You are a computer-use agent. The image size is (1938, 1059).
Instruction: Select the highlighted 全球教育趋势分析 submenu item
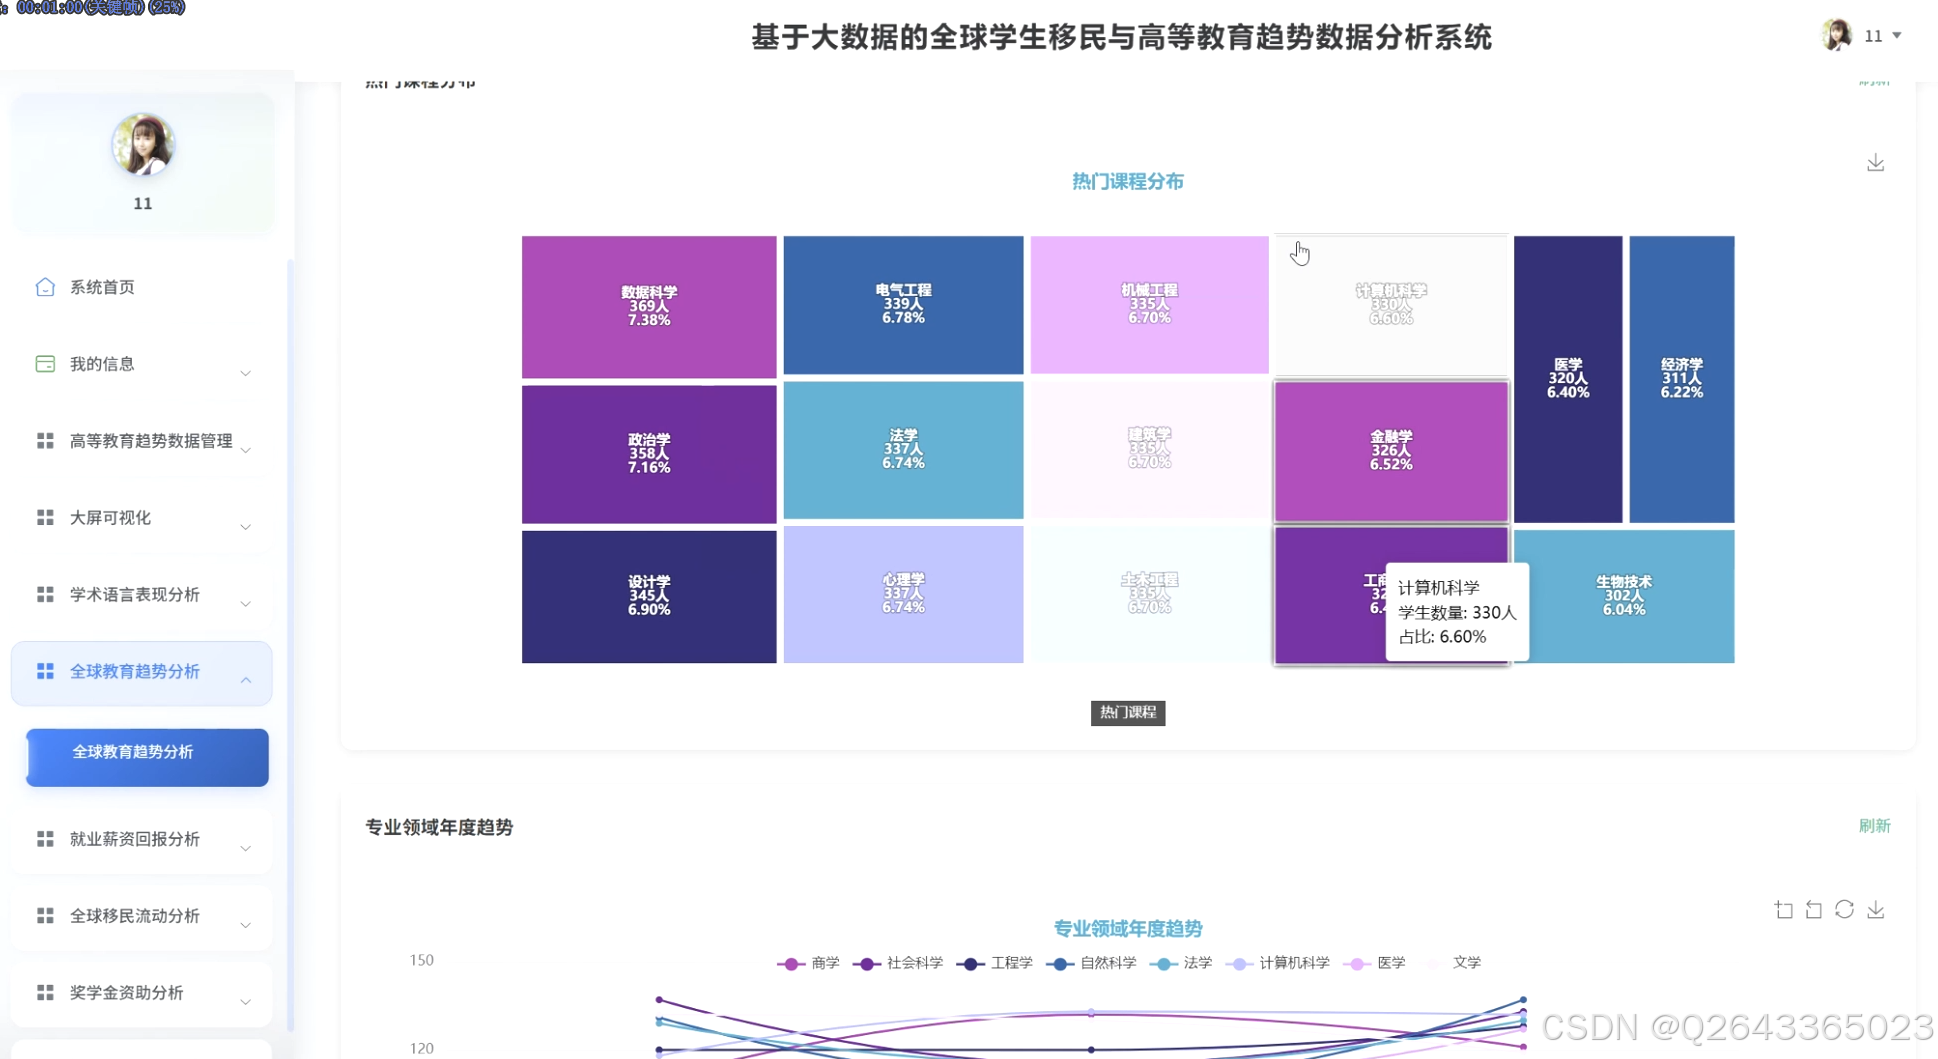pyautogui.click(x=147, y=757)
